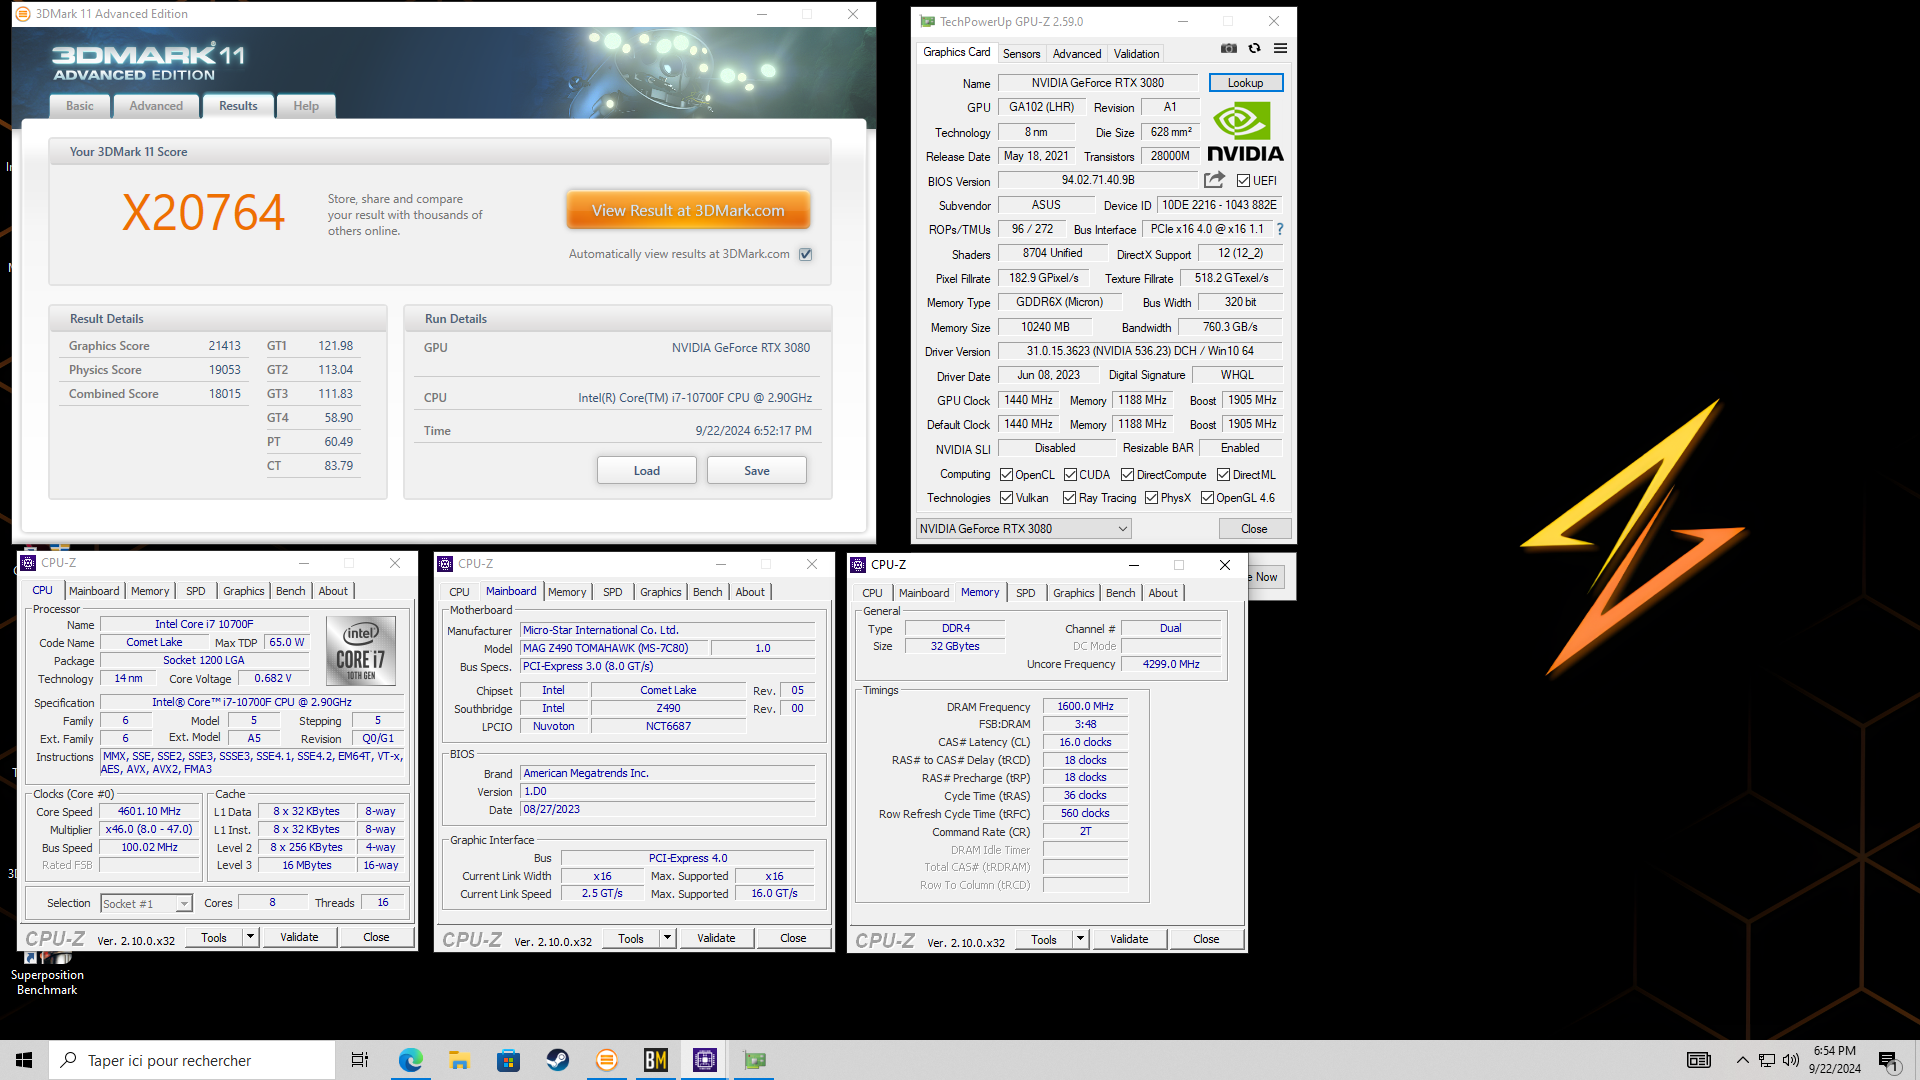The image size is (1920, 1080).
Task: Click the Save button in Run Details
Action: (x=757, y=471)
